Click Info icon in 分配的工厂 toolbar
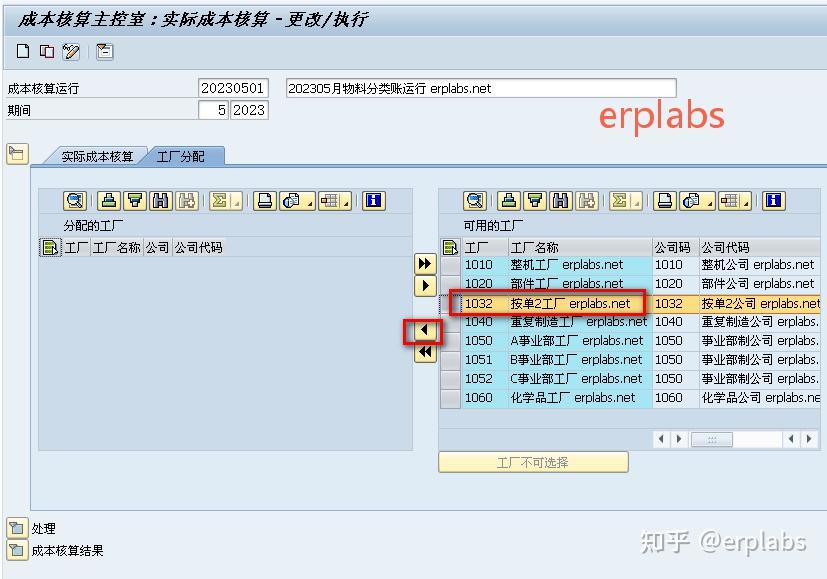Viewport: 827px width, 579px height. [x=373, y=200]
